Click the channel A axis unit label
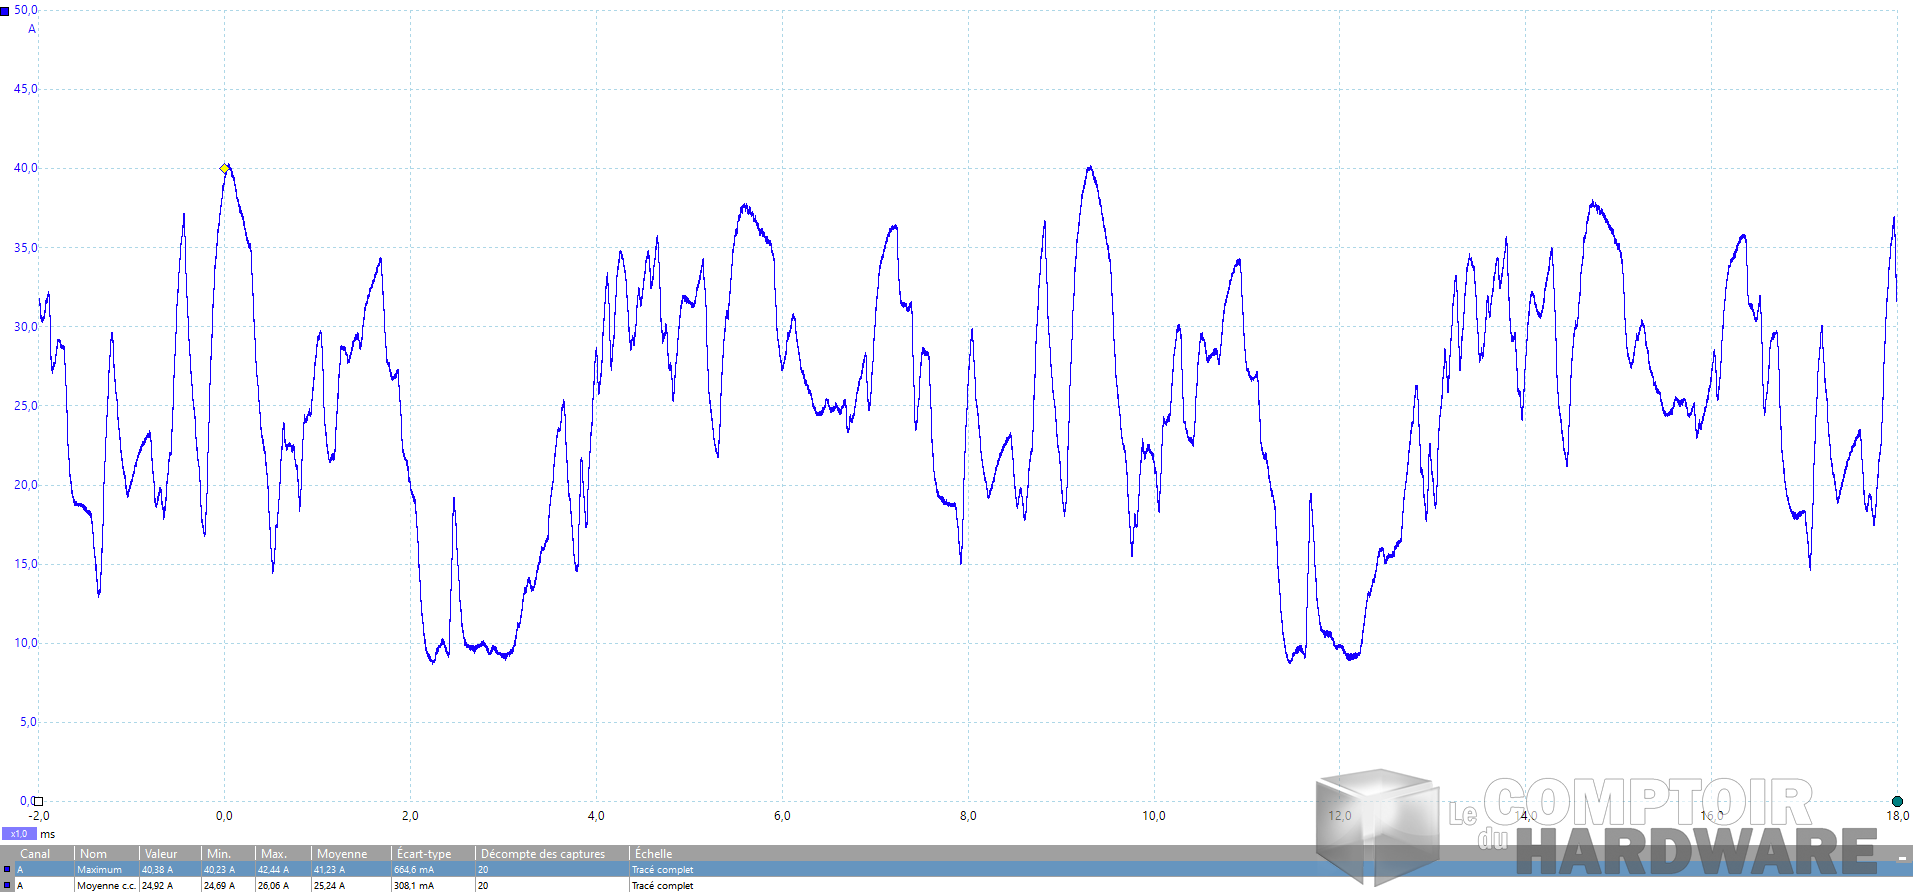 click(31, 29)
